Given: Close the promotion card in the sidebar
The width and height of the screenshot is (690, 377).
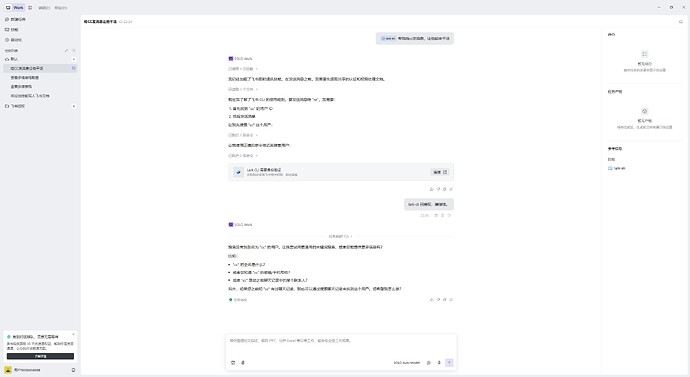Looking at the screenshot, I should point(73,335).
